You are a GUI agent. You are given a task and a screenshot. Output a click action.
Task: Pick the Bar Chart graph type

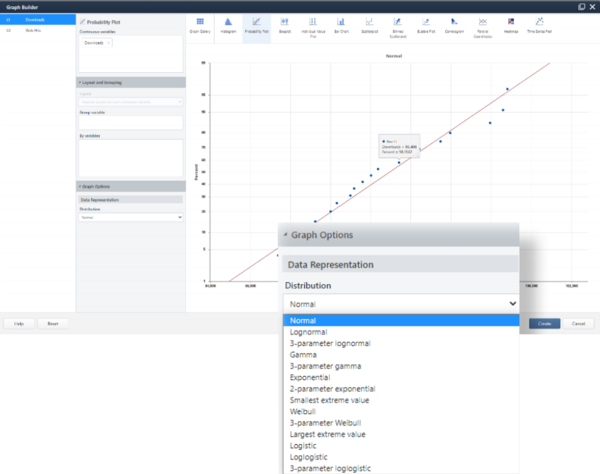coord(341,26)
